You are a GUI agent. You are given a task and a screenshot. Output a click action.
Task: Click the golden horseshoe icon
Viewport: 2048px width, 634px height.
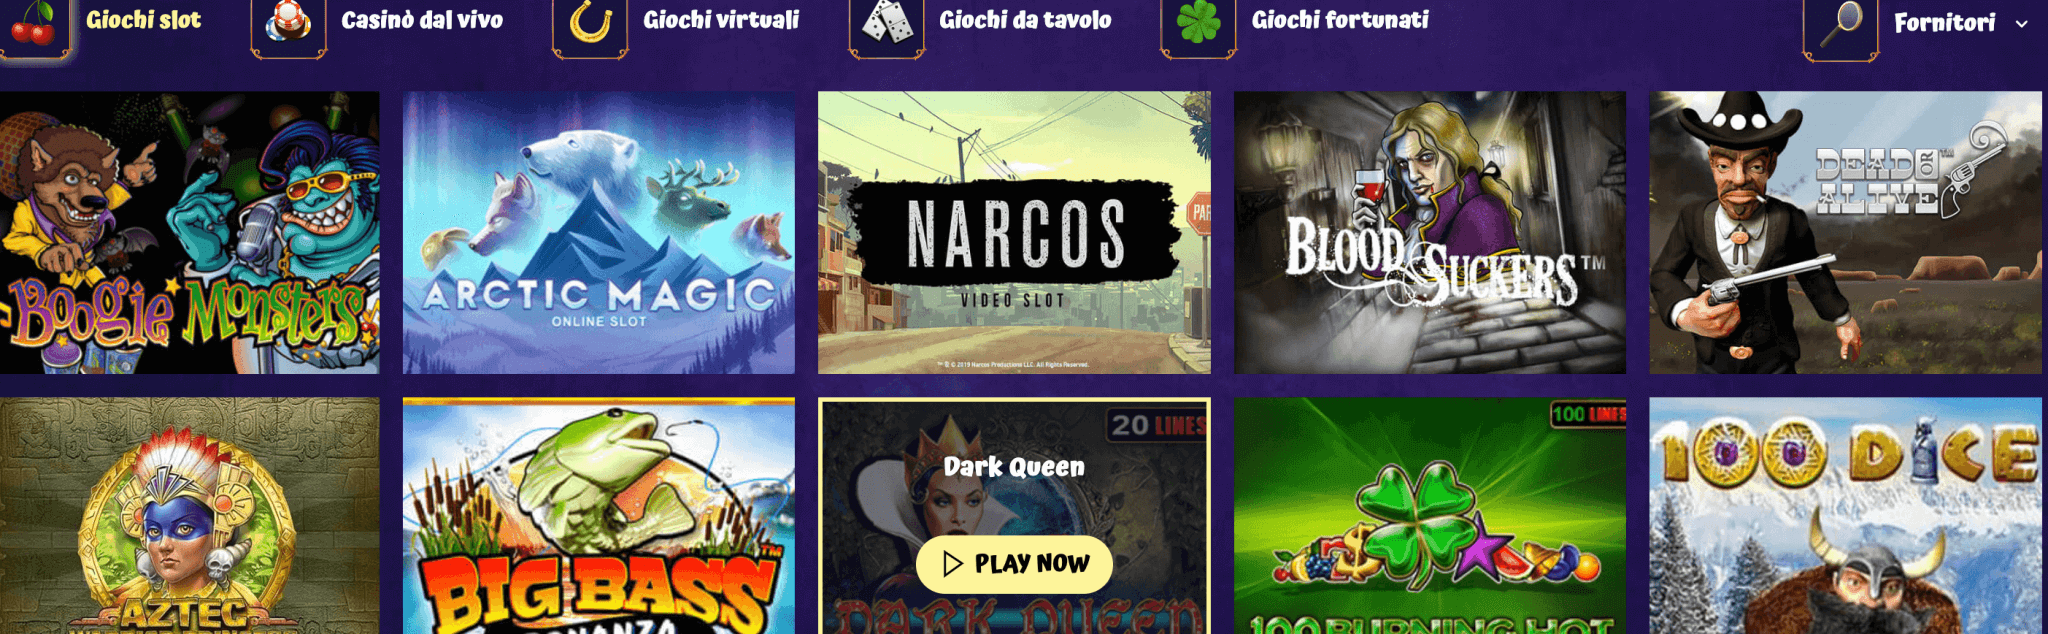590,22
